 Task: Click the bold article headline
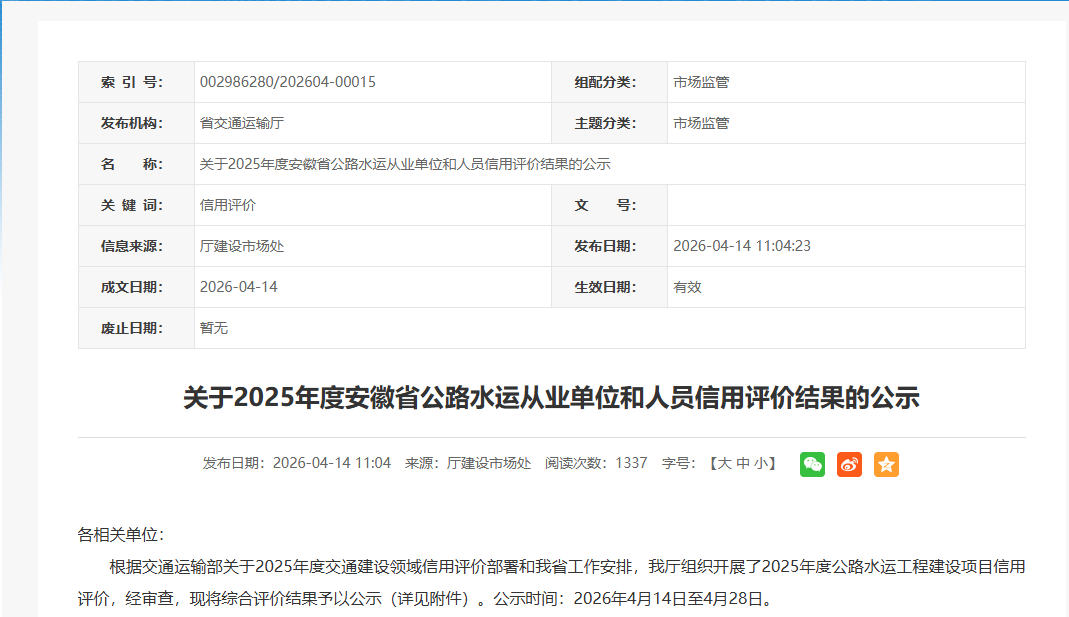click(x=551, y=398)
